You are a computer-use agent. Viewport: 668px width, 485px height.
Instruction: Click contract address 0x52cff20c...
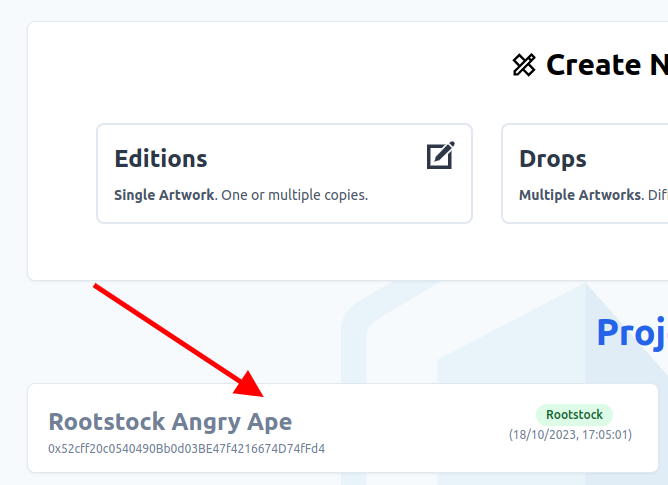[187, 449]
